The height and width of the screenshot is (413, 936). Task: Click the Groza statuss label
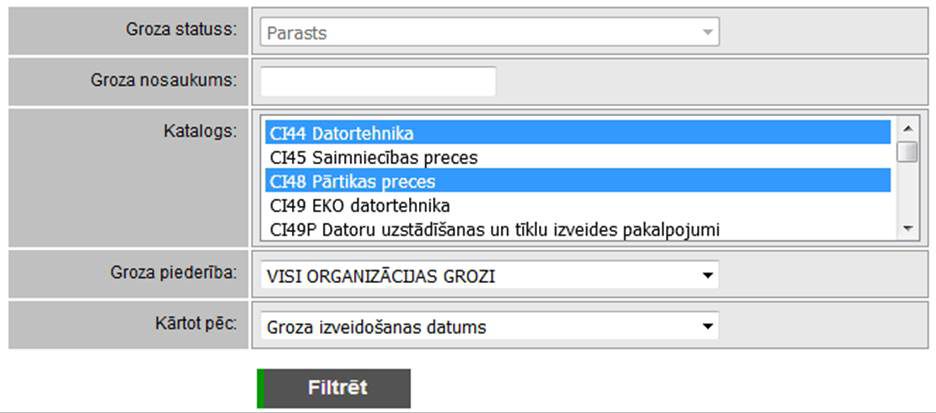[181, 28]
